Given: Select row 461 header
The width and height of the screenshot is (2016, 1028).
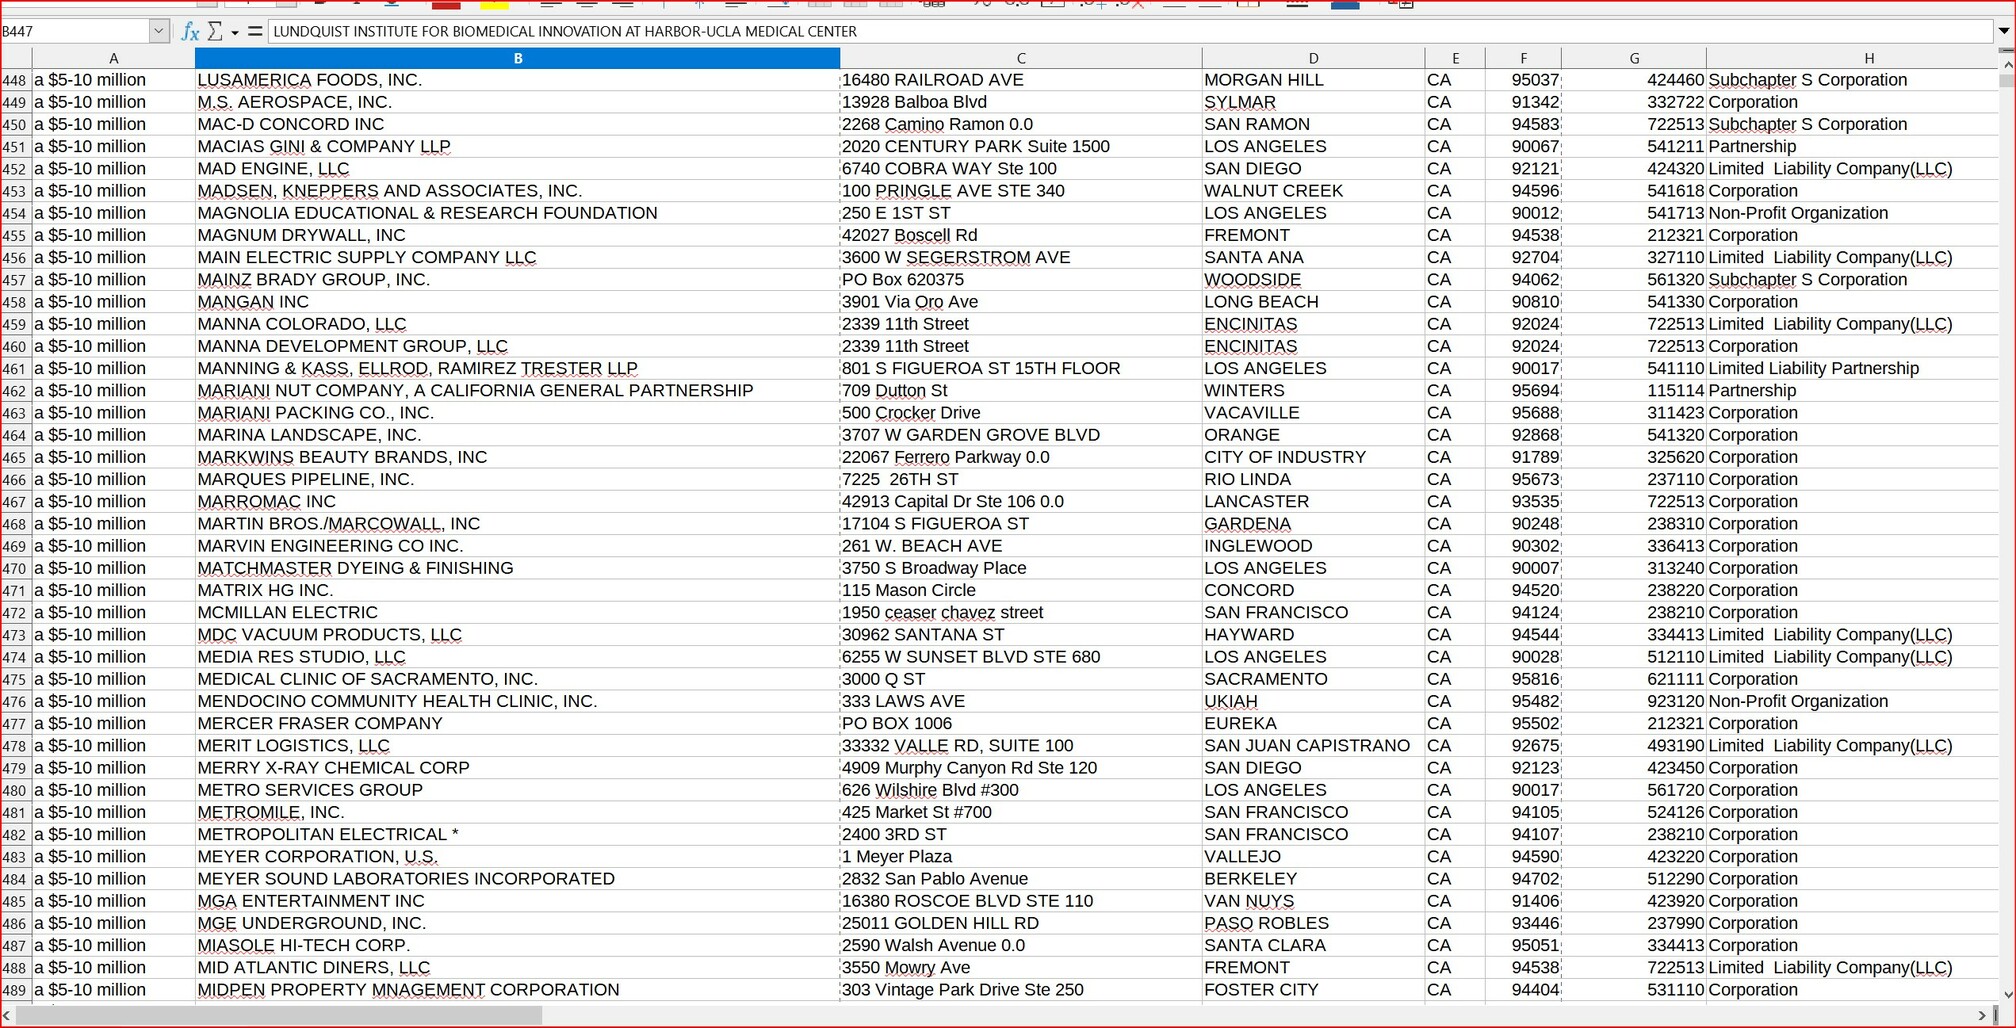Looking at the screenshot, I should coord(15,369).
